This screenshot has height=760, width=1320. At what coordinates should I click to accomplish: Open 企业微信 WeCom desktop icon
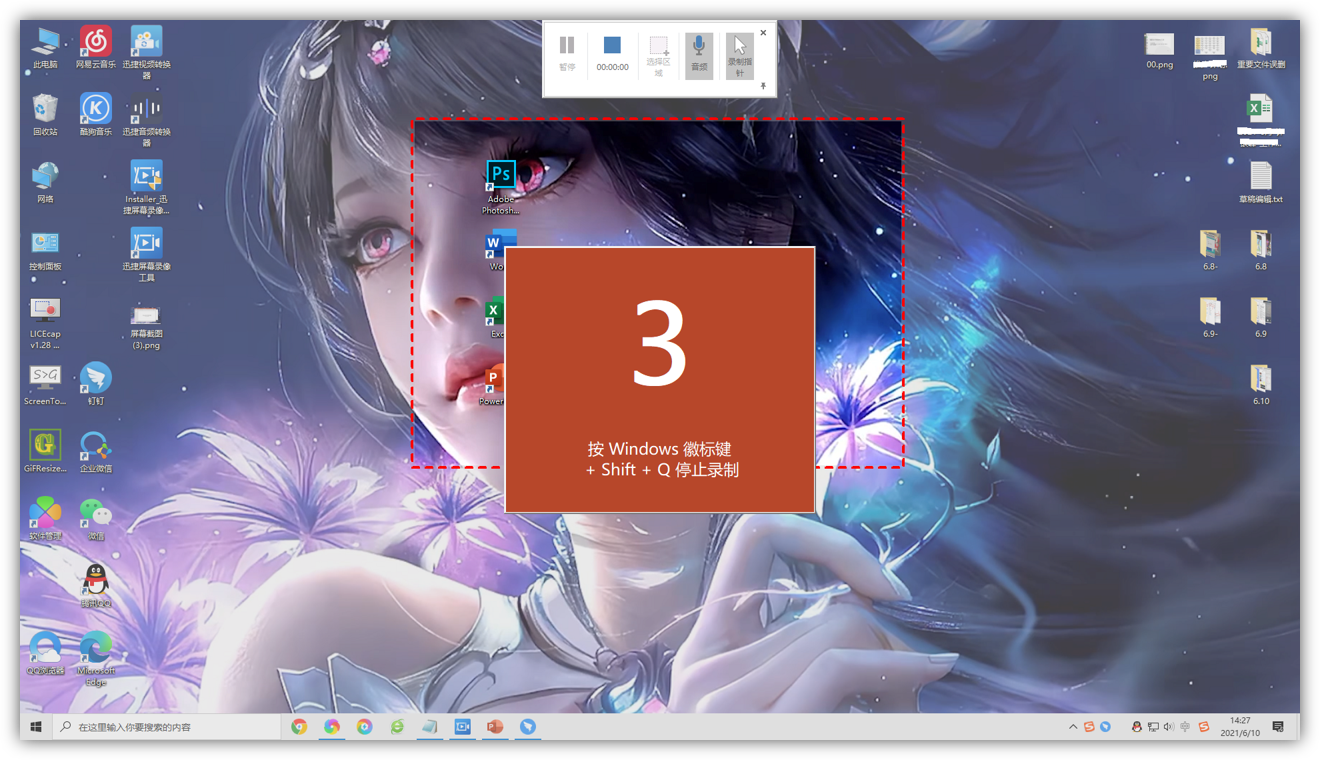point(96,452)
